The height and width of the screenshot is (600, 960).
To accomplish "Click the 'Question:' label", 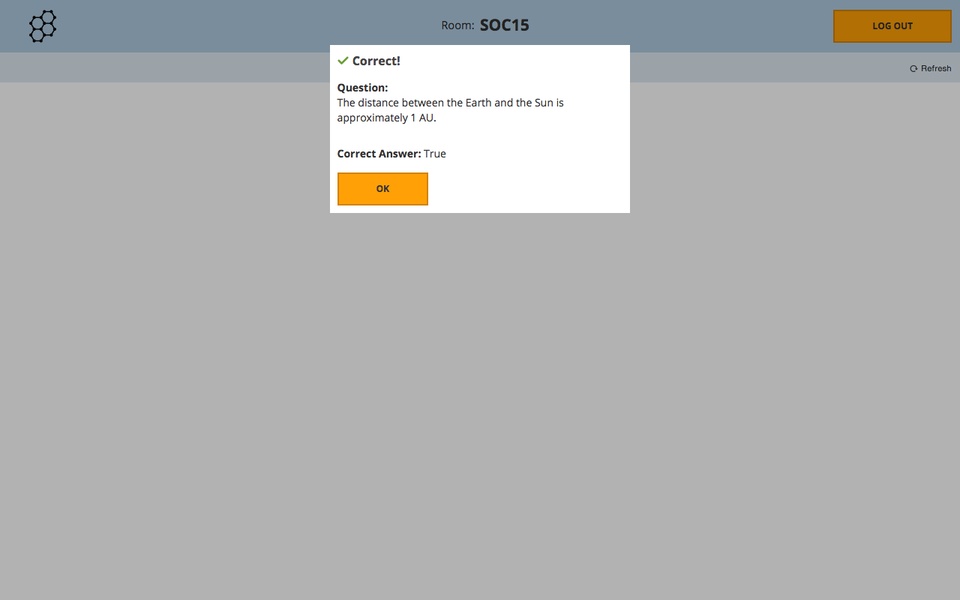I will coord(362,88).
